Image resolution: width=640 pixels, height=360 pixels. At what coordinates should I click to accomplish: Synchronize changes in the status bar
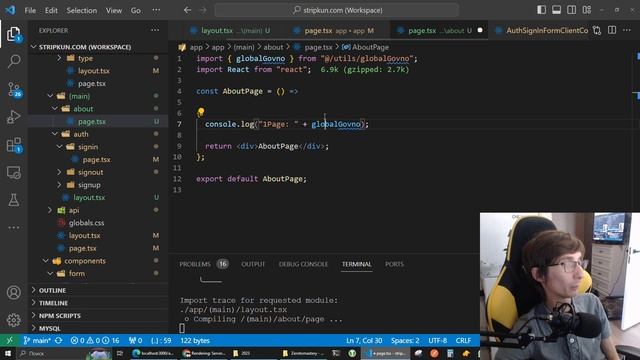[x=58, y=340]
